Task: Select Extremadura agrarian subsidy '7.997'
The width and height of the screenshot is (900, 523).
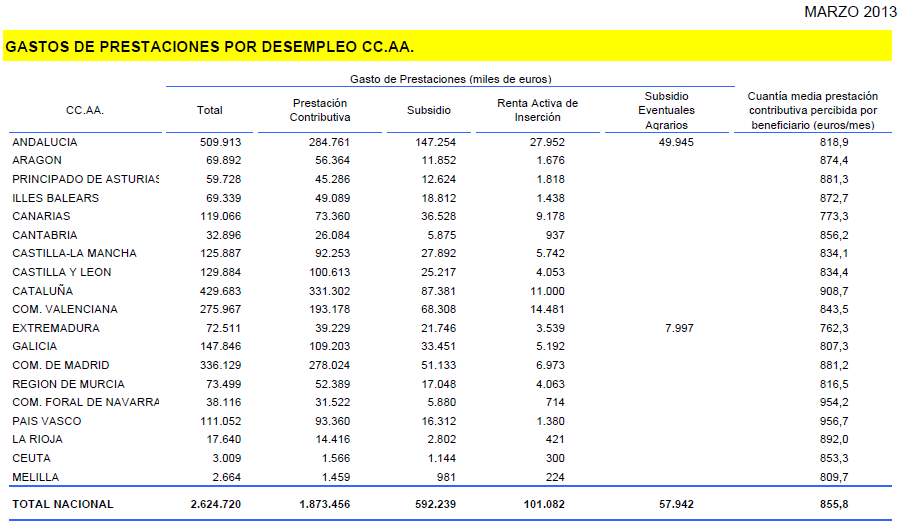Action: [x=679, y=328]
